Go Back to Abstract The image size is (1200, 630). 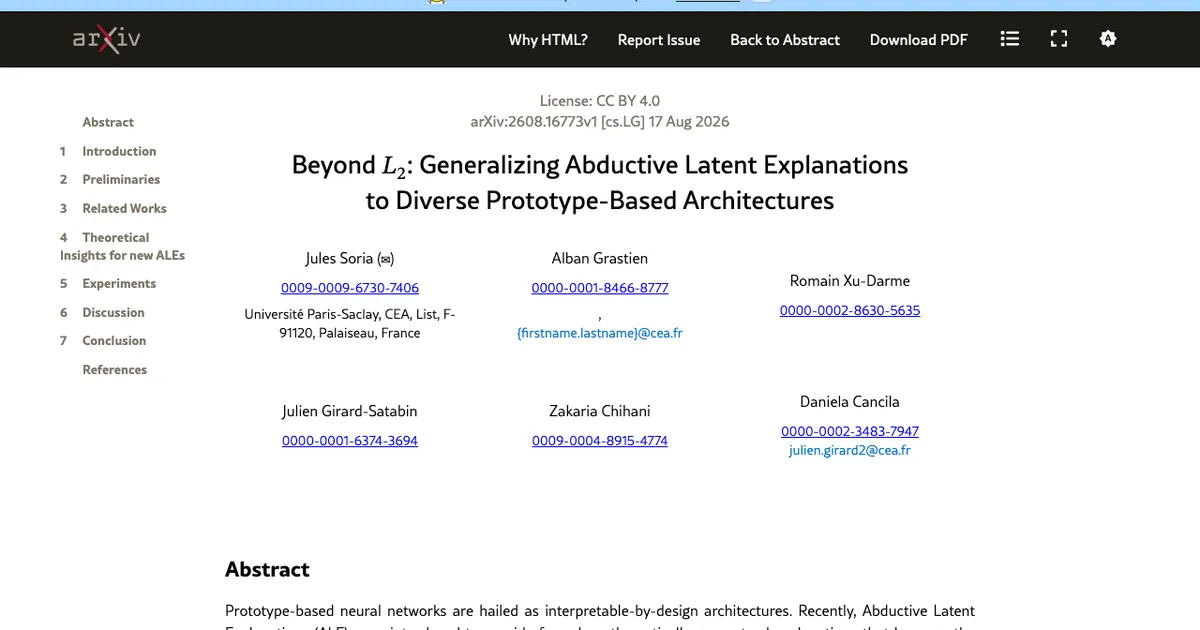[785, 40]
